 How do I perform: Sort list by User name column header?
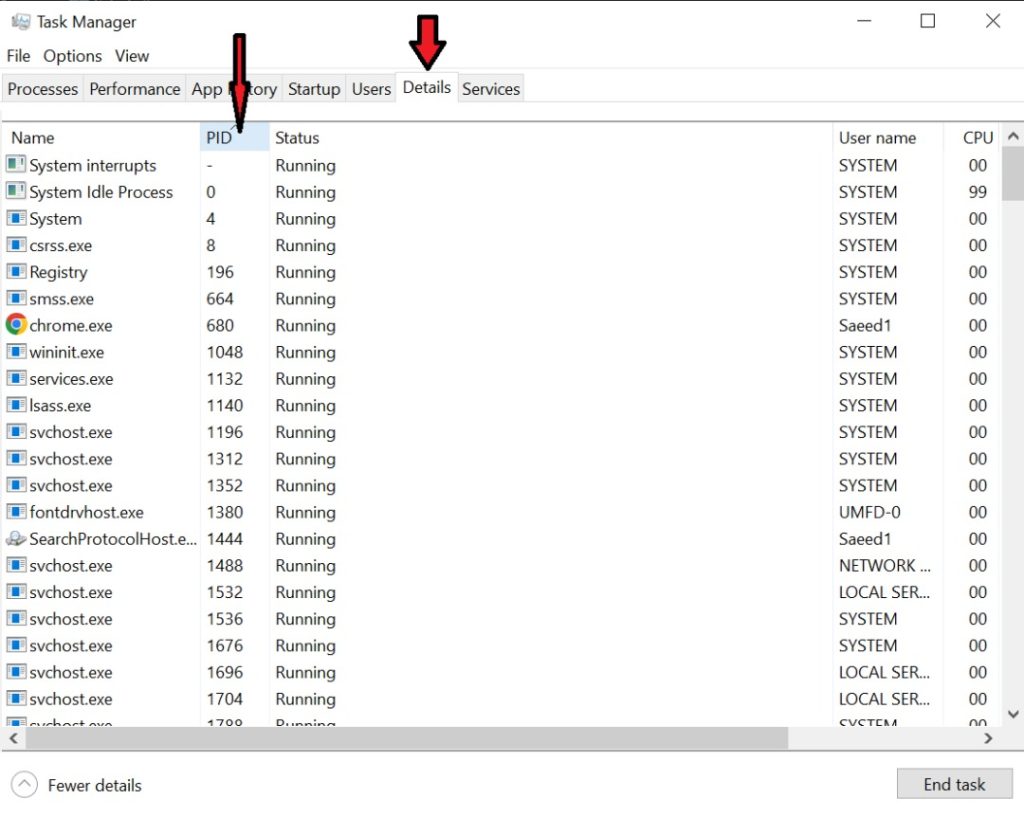point(877,138)
